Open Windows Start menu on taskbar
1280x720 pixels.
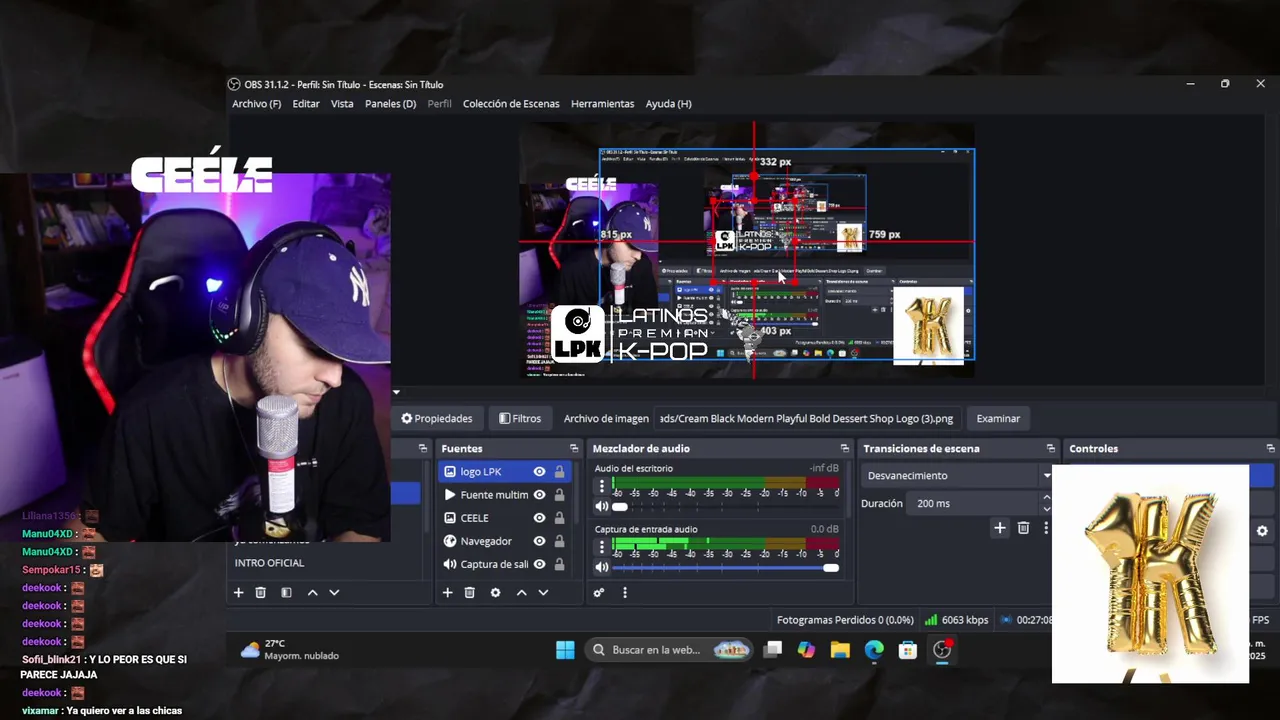pos(565,650)
